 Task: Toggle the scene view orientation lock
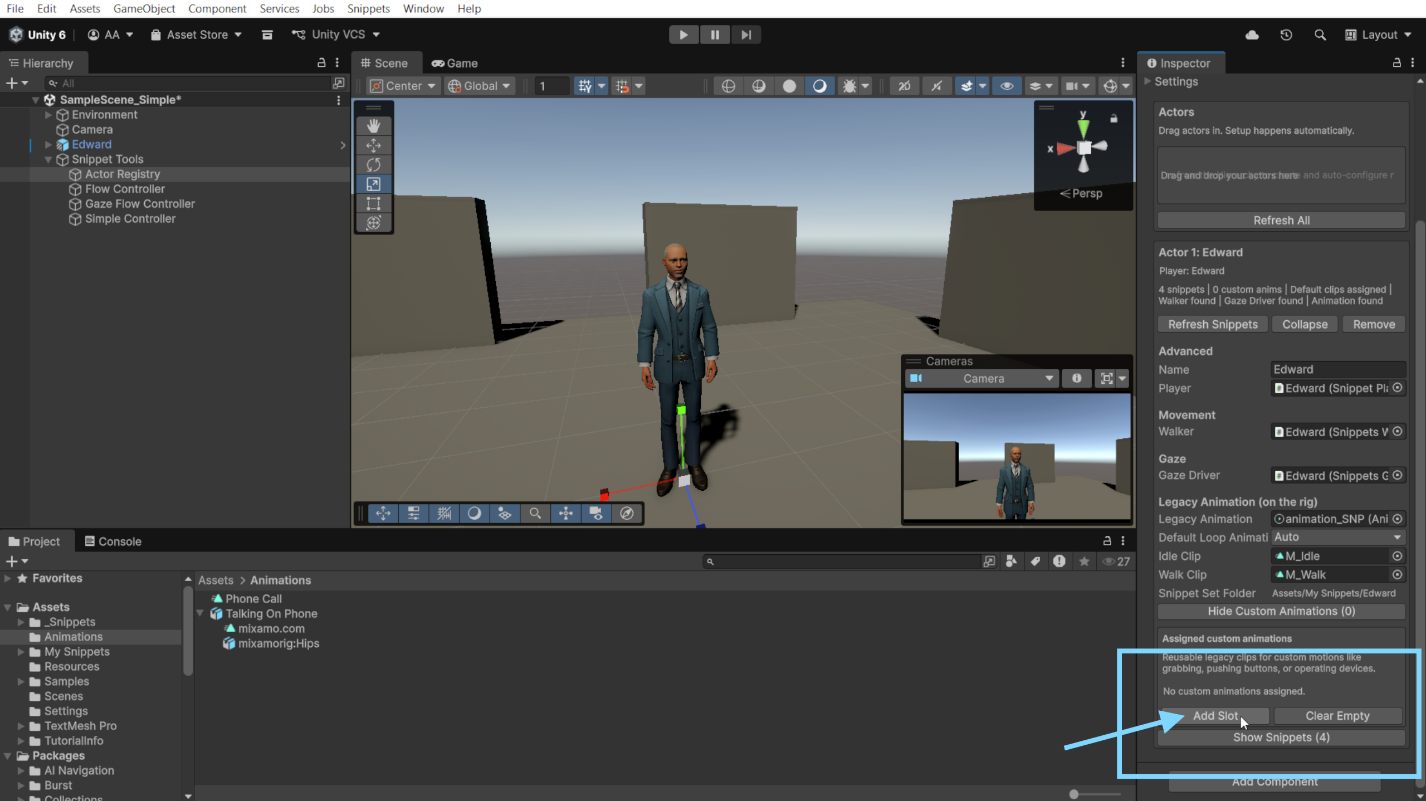(x=1113, y=118)
